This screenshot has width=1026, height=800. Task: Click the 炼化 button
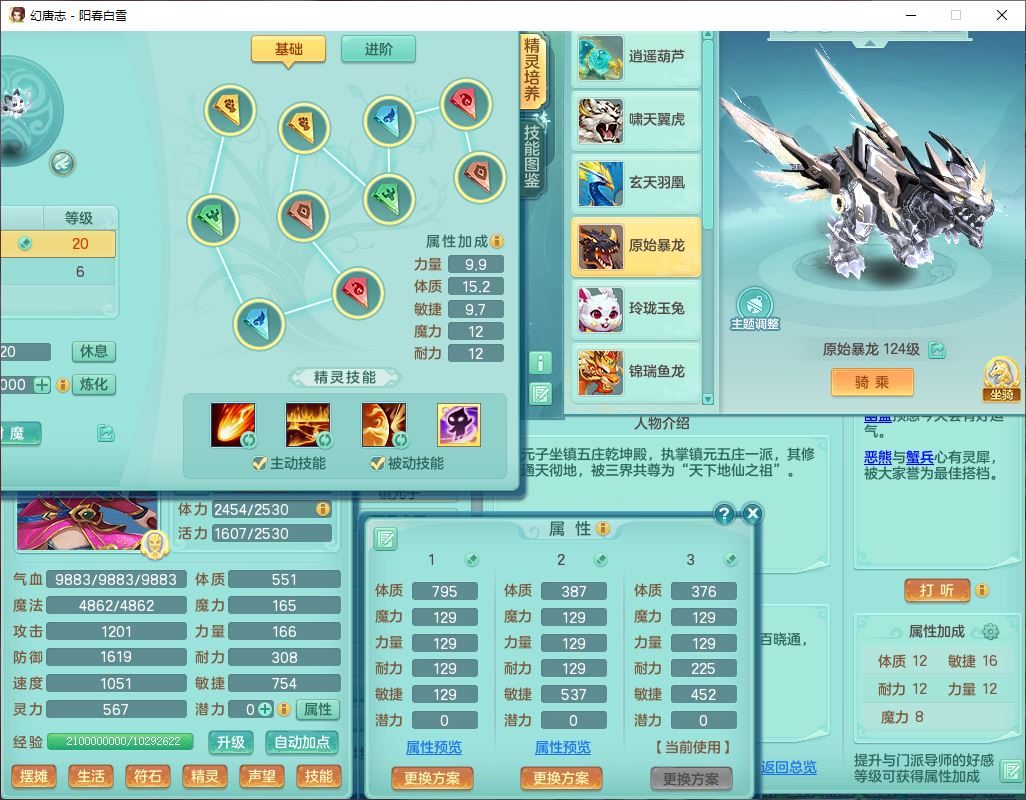tap(94, 385)
